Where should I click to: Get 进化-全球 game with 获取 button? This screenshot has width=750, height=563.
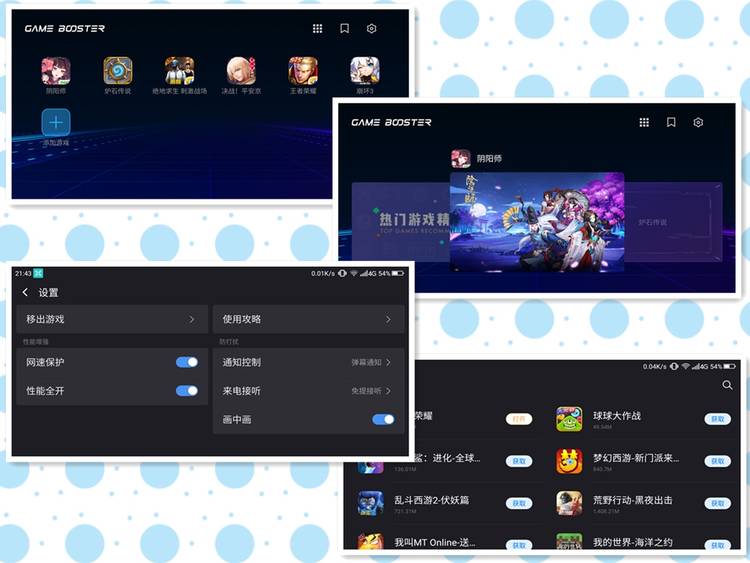pyautogui.click(x=518, y=461)
